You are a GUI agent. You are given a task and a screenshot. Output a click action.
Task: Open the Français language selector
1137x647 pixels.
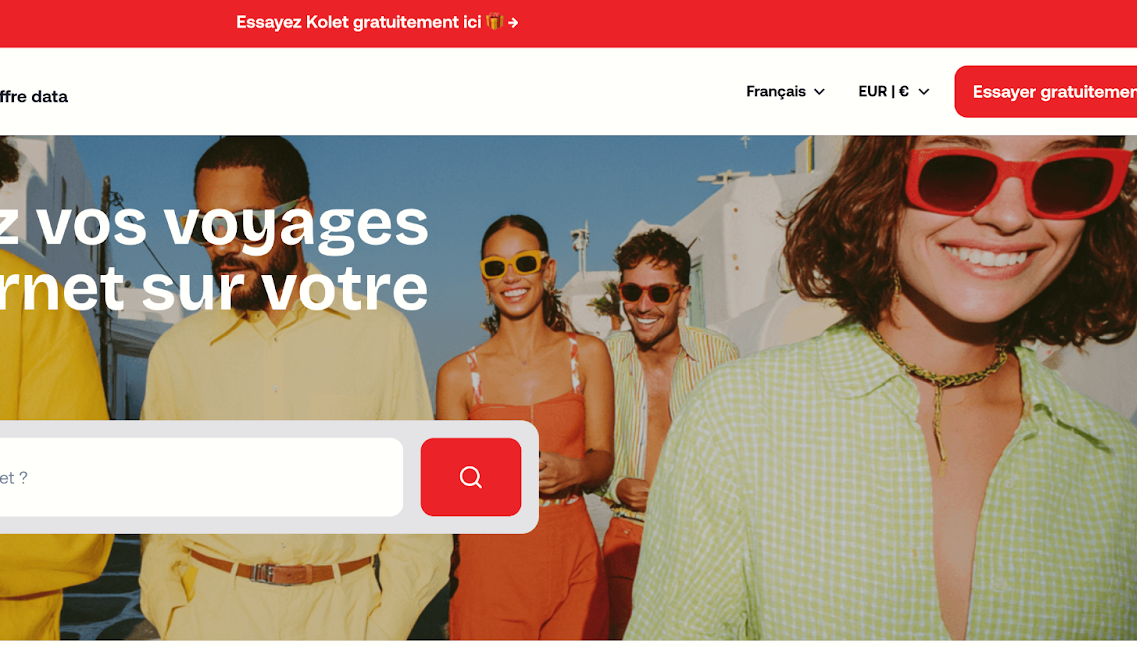[x=785, y=91]
